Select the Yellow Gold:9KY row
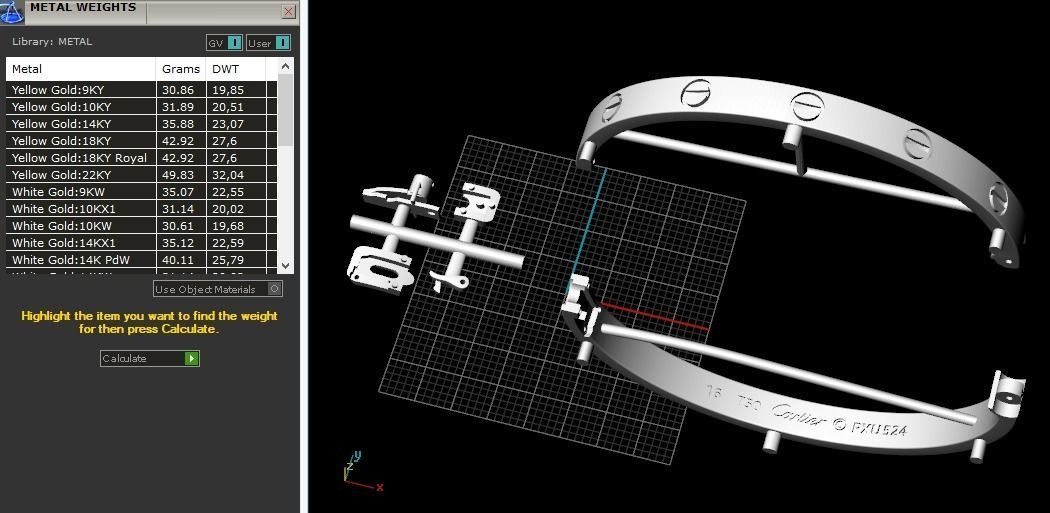This screenshot has width=1050, height=513. tap(141, 90)
